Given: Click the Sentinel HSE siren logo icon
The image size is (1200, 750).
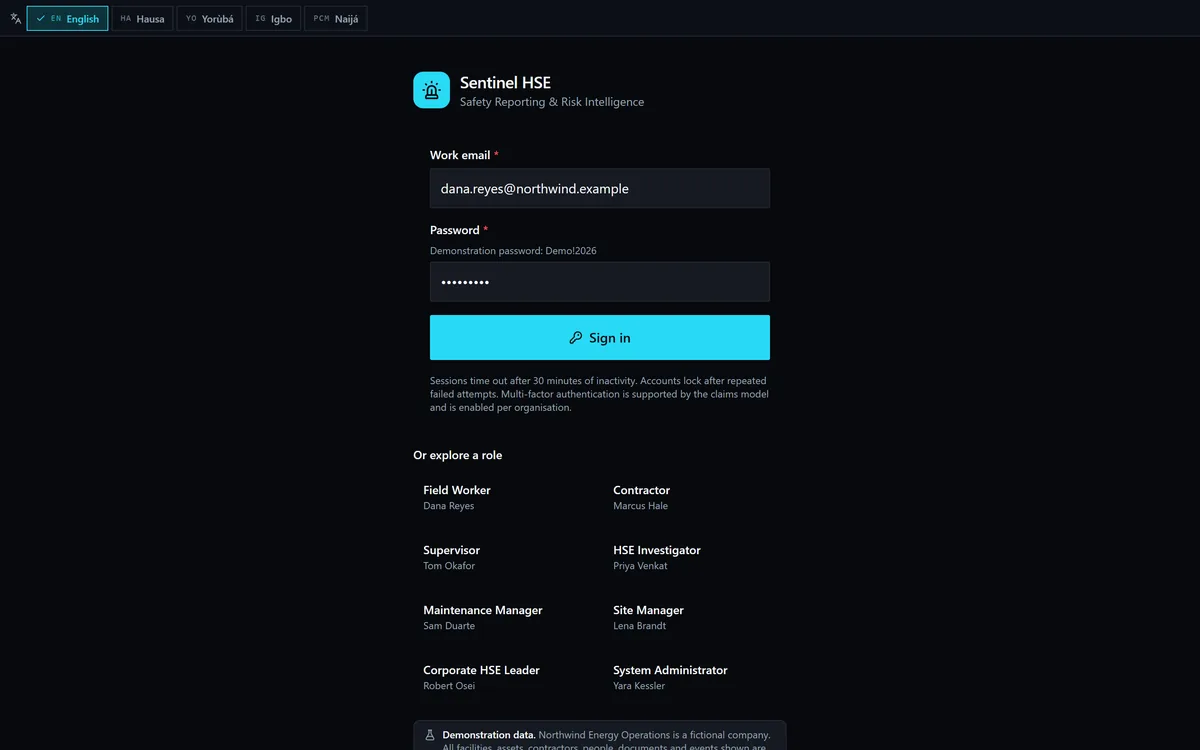Looking at the screenshot, I should coord(431,90).
